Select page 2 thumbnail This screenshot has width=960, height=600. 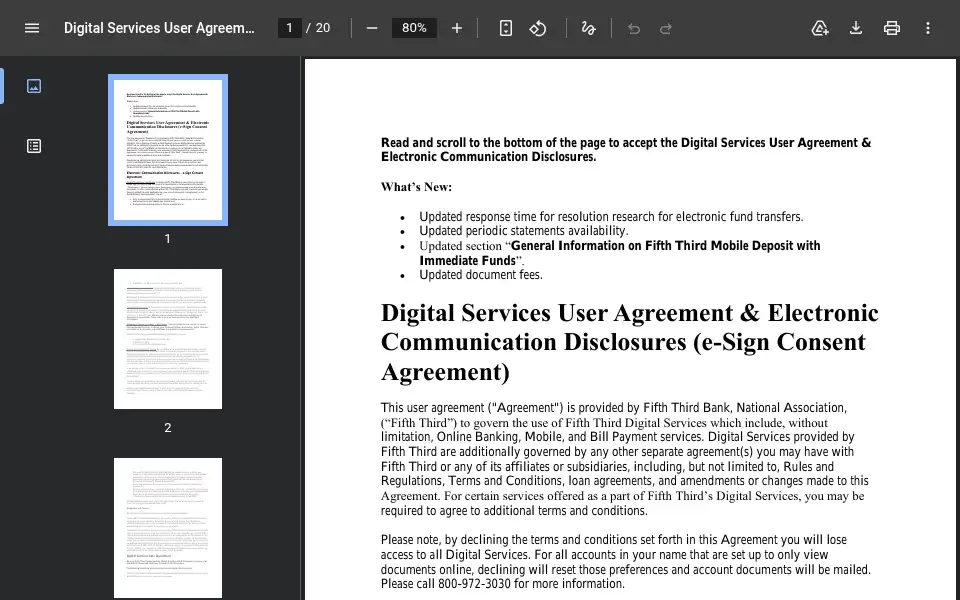point(168,339)
